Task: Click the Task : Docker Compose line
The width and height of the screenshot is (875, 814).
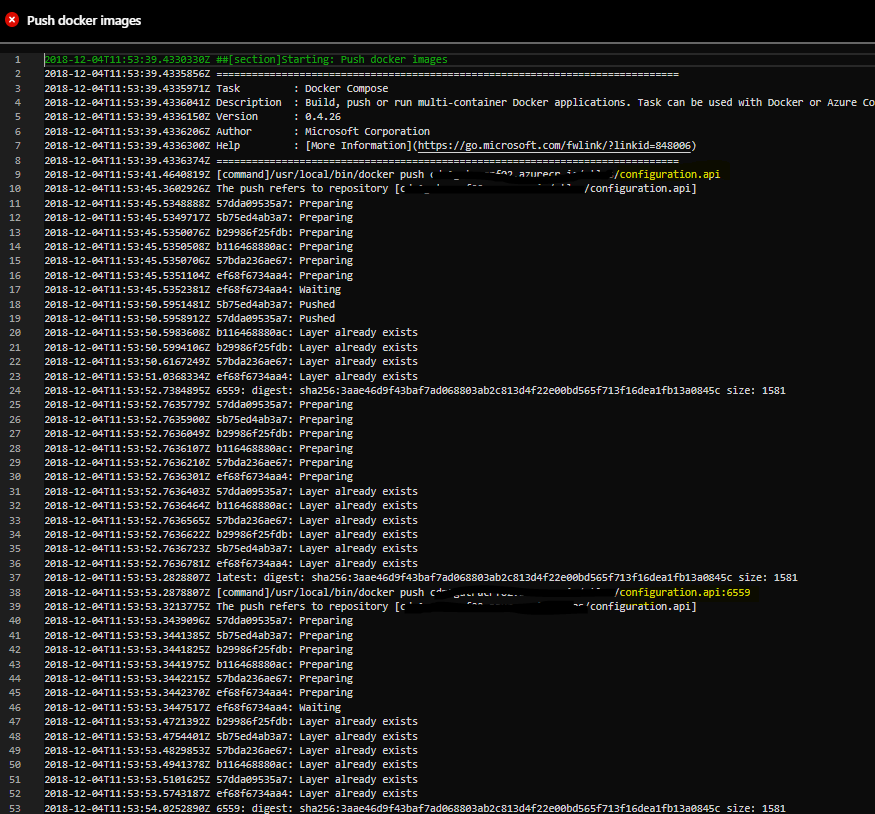Action: pyautogui.click(x=217, y=88)
